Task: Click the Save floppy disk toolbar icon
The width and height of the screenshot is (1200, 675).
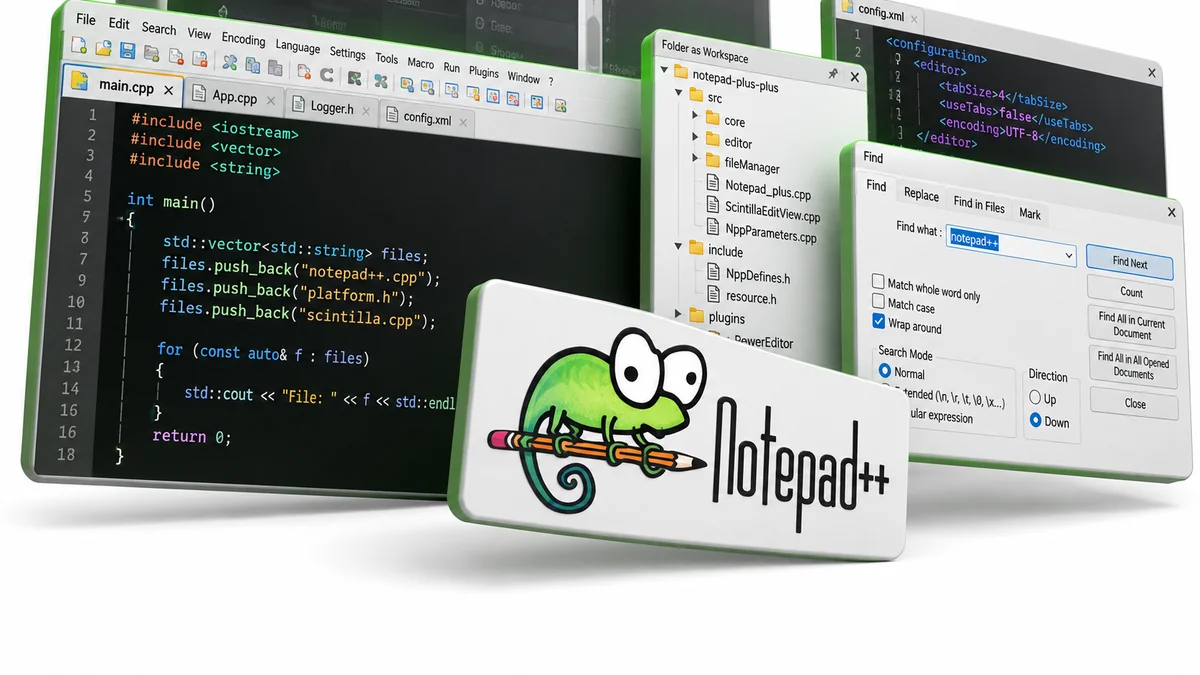Action: pos(127,50)
